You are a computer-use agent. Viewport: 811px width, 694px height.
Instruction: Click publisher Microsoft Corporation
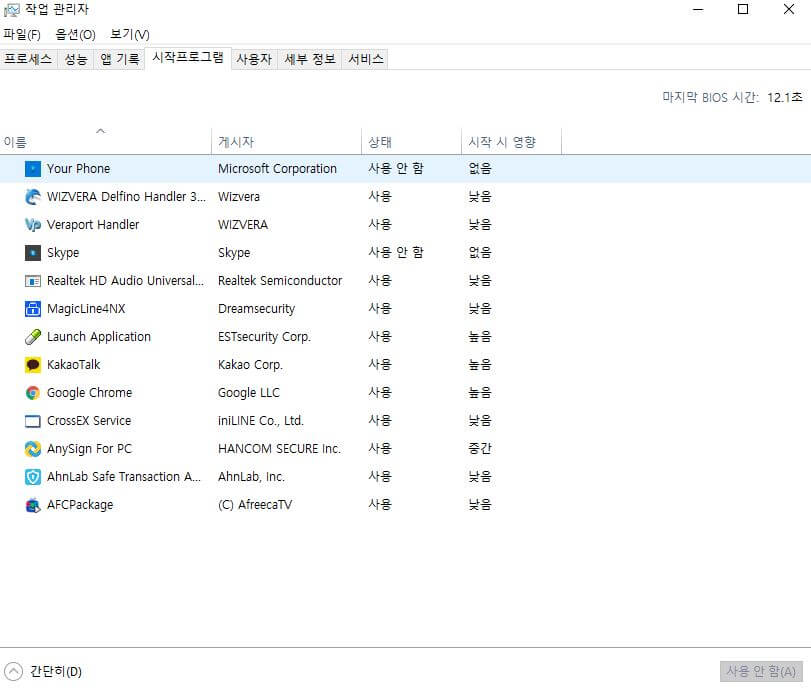click(x=277, y=169)
